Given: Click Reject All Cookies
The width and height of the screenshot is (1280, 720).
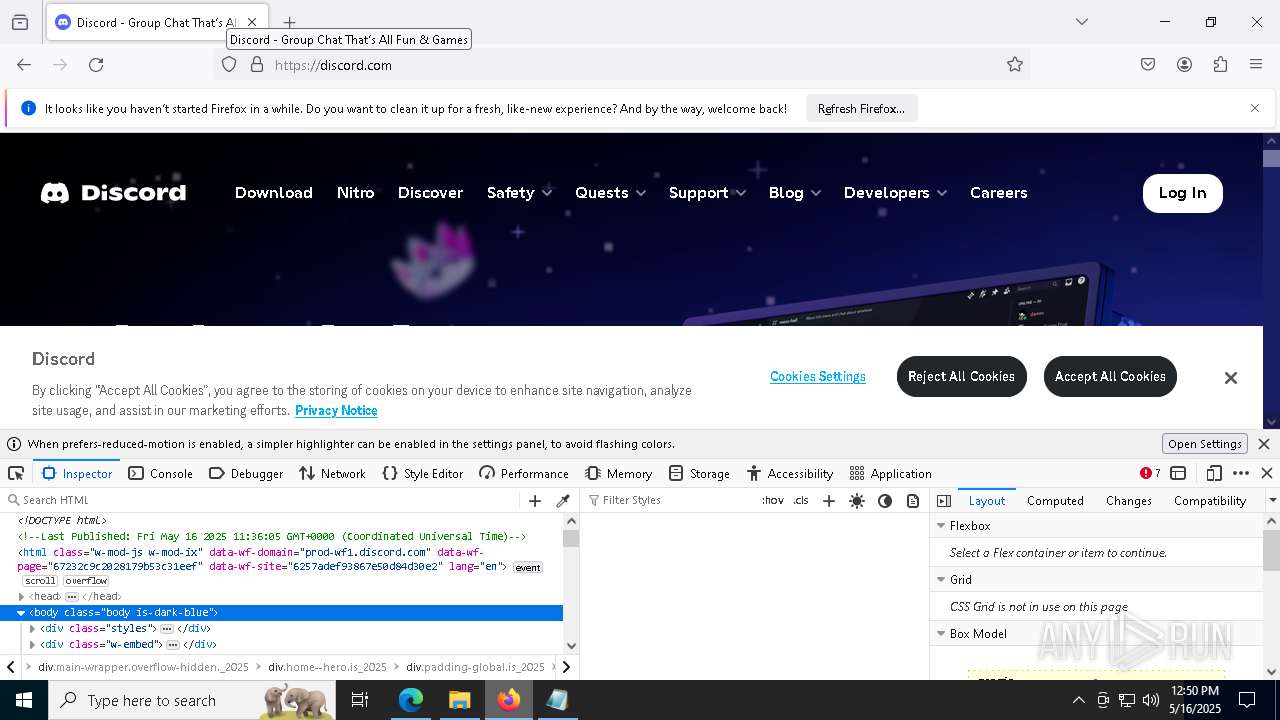Looking at the screenshot, I should (961, 376).
